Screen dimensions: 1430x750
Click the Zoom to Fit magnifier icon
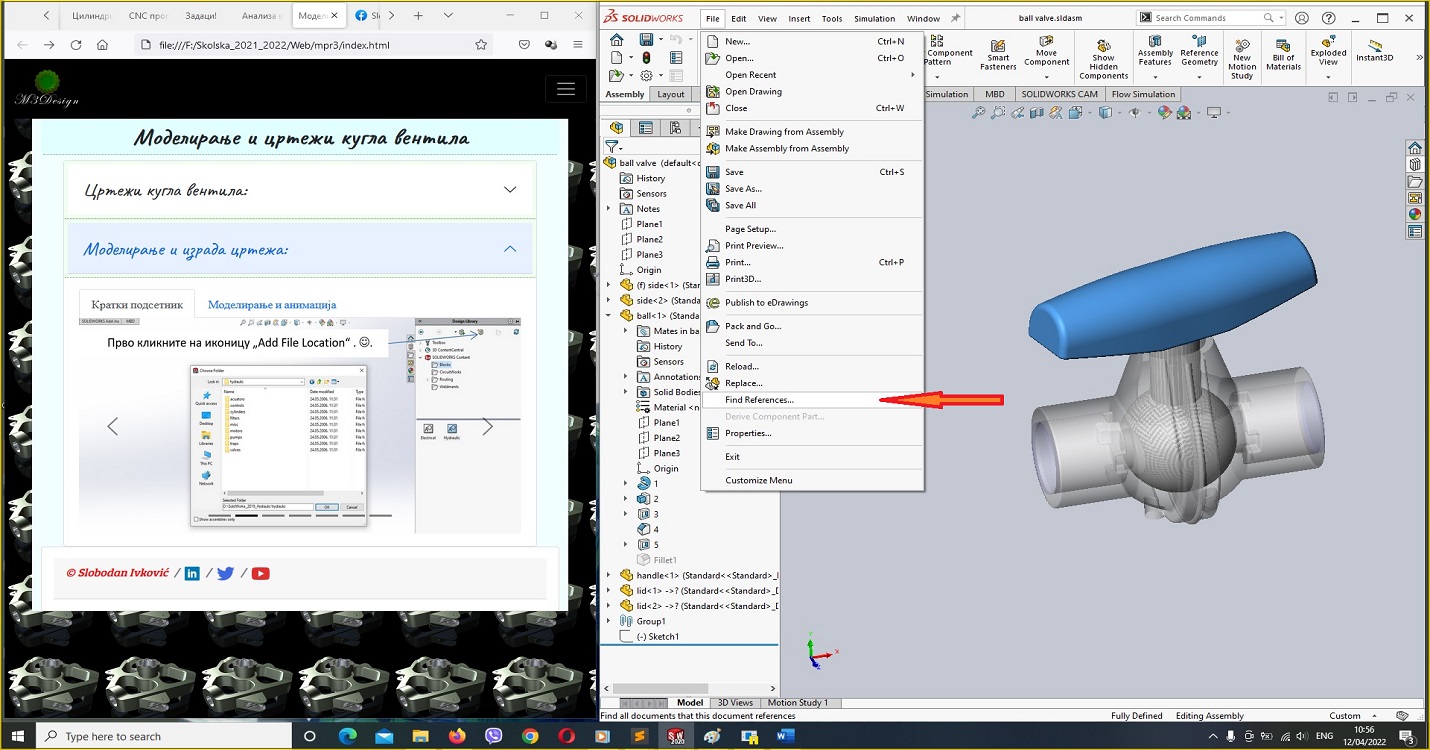978,113
